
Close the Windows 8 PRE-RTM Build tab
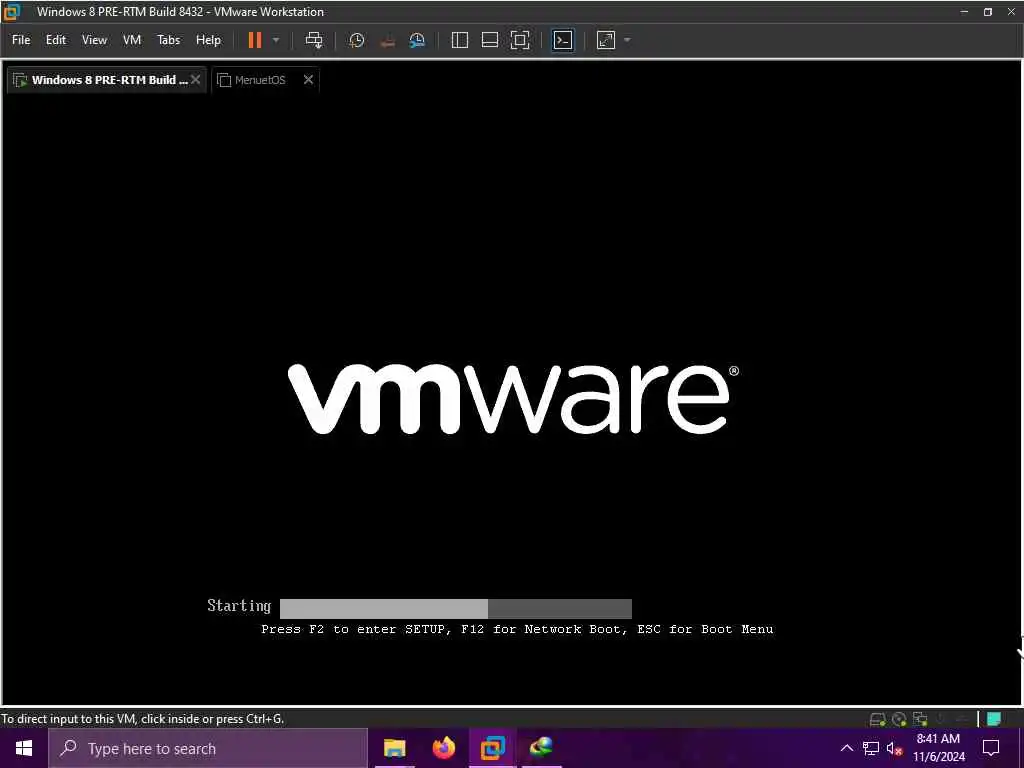click(x=195, y=80)
